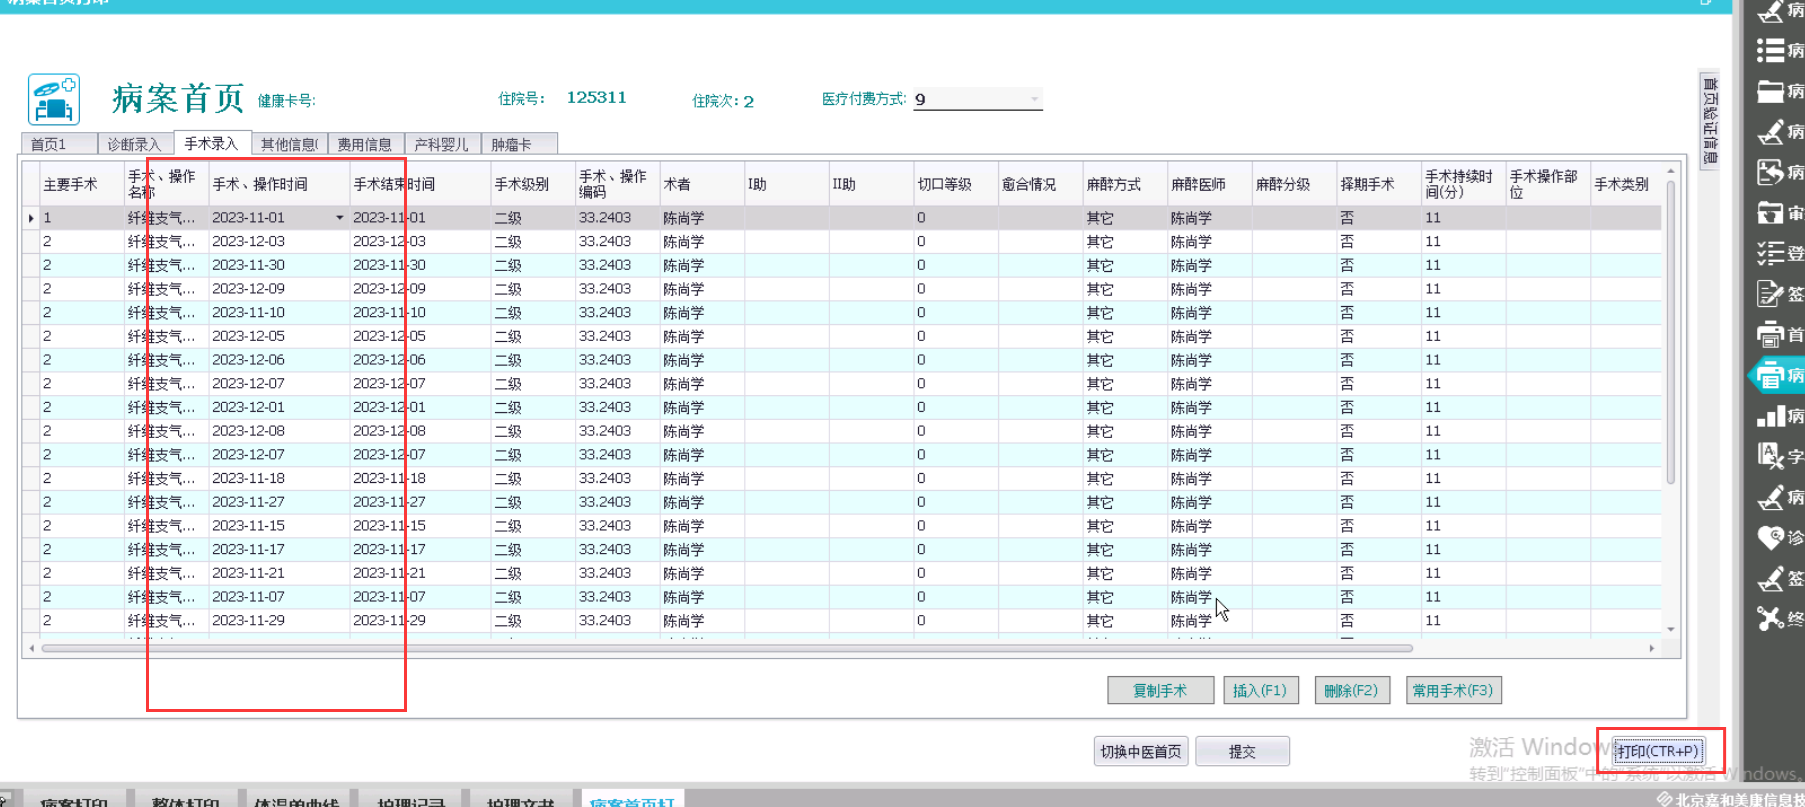Open the 医疗付费方式 dropdown

pyautogui.click(x=1034, y=99)
